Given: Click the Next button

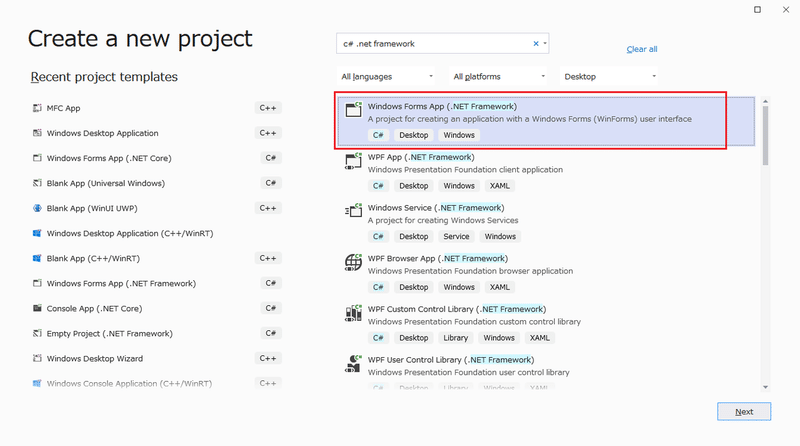Looking at the screenshot, I should pyautogui.click(x=743, y=411).
